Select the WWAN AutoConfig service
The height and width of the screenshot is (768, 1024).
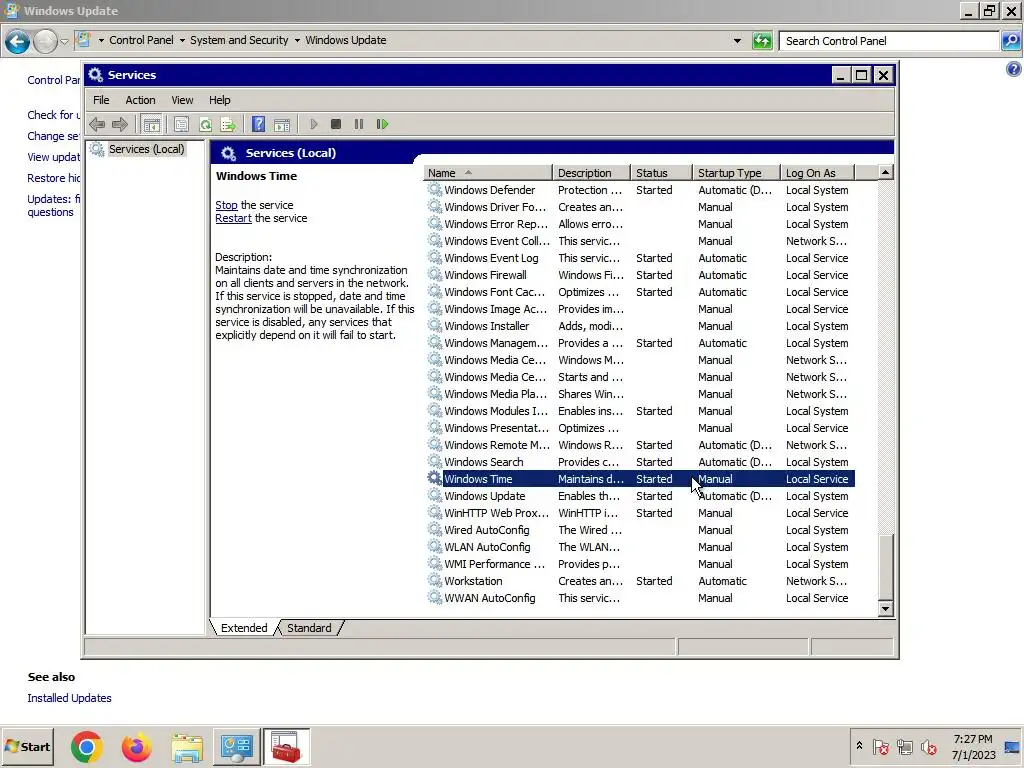point(639,598)
